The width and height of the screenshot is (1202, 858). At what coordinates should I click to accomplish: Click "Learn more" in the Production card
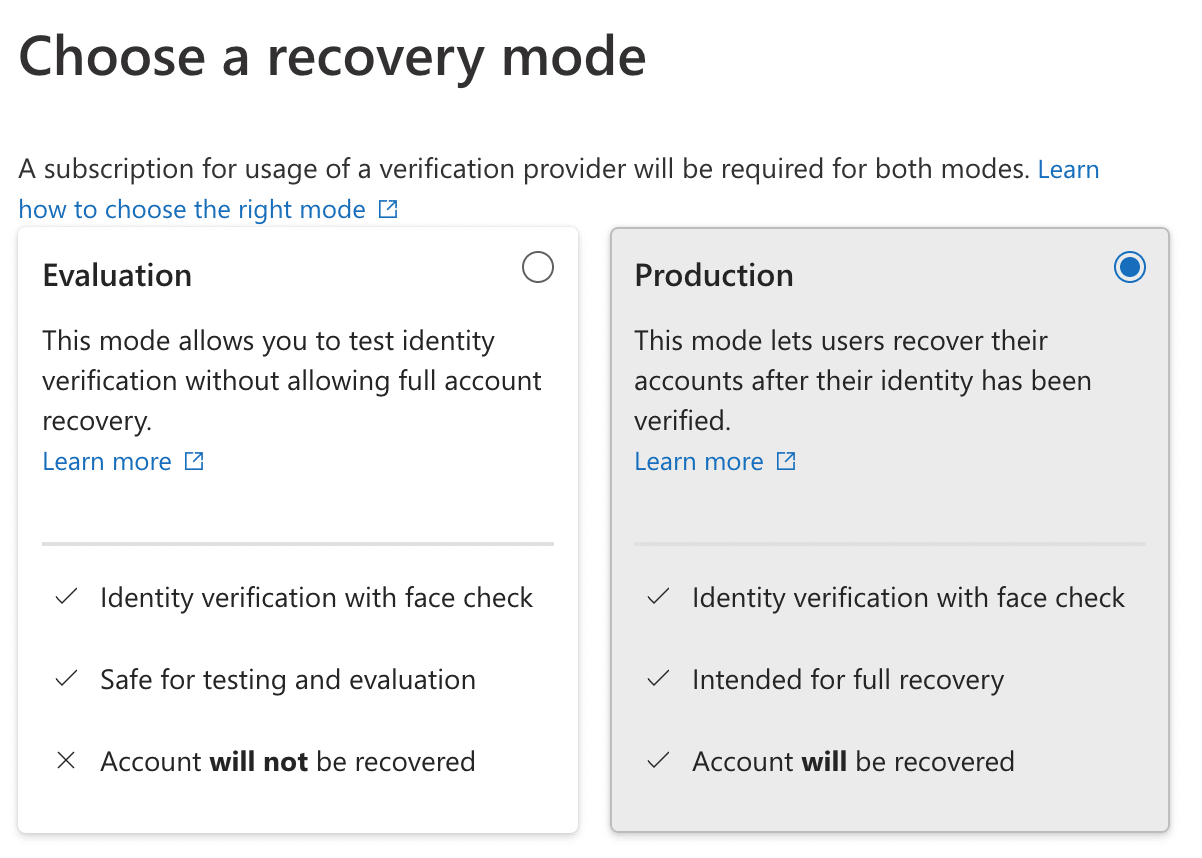point(699,461)
